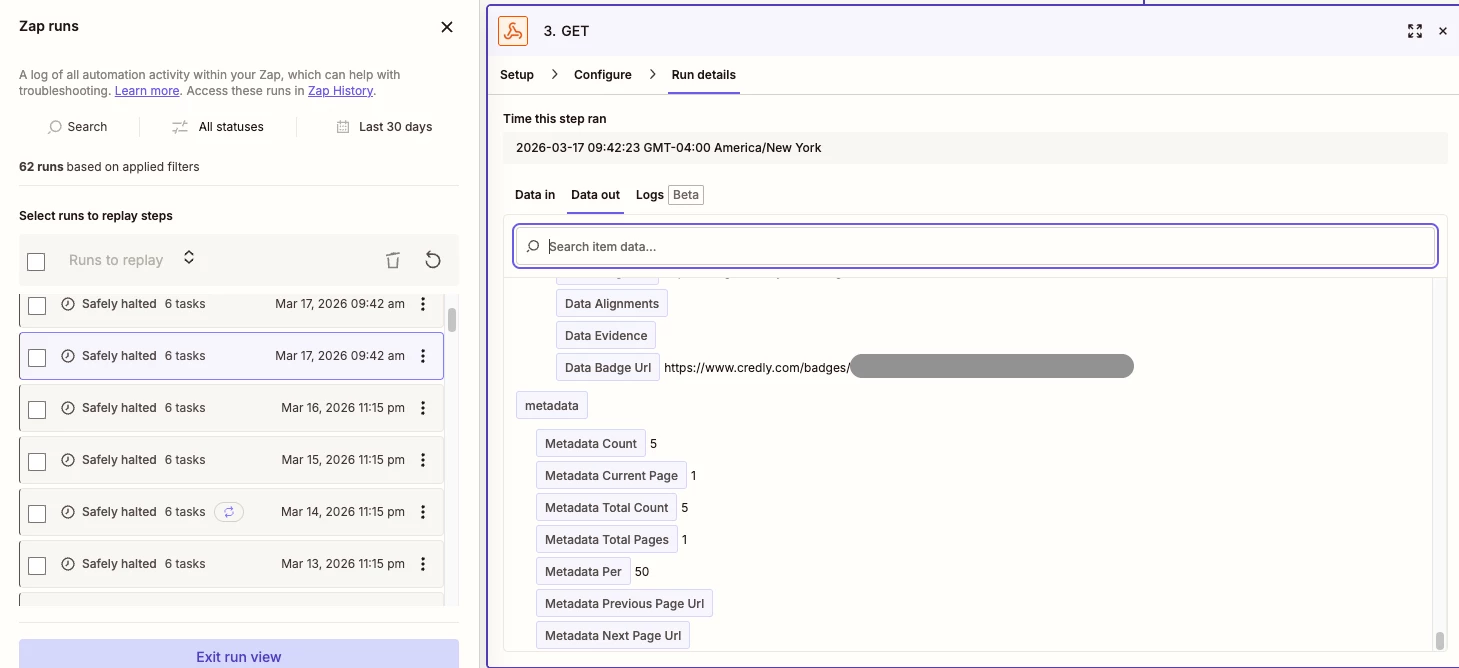Select the Mar 15, 2026 11:15 pm timestamp
The image size is (1459, 668).
click(343, 460)
